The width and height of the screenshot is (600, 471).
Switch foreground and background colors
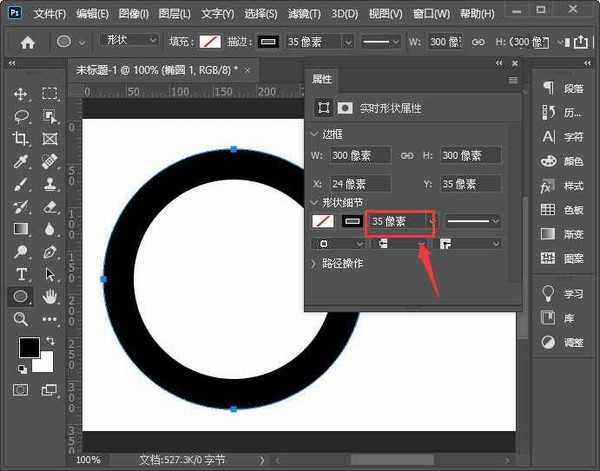click(x=50, y=340)
